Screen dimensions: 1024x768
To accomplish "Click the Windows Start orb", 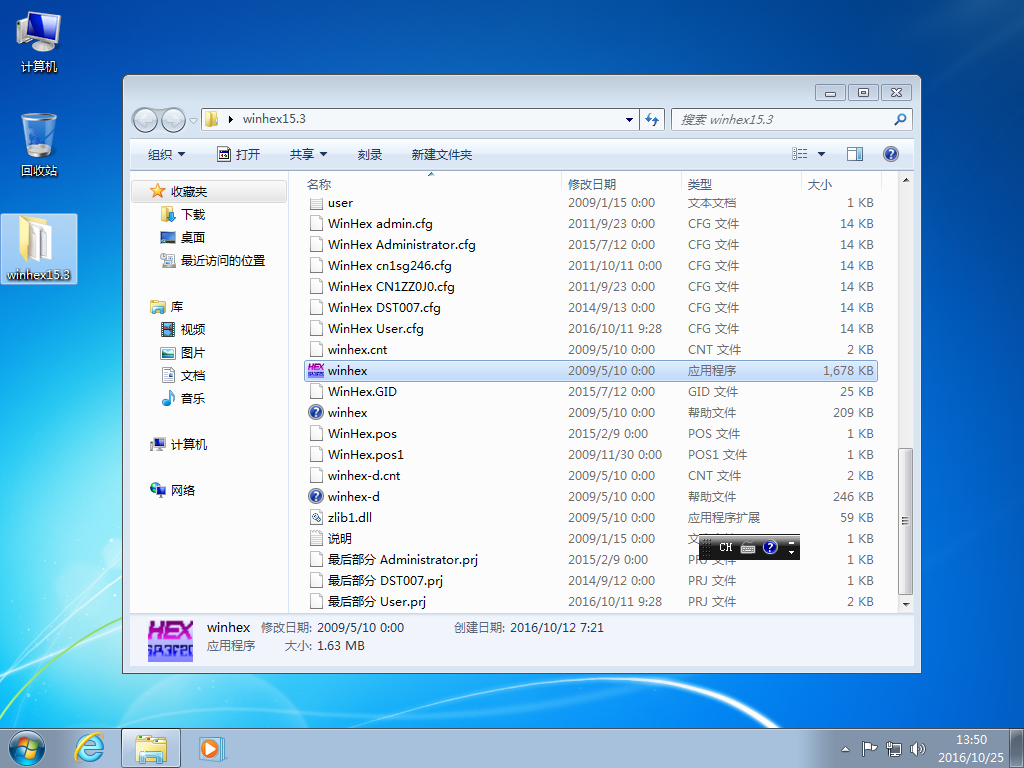I will click(27, 748).
